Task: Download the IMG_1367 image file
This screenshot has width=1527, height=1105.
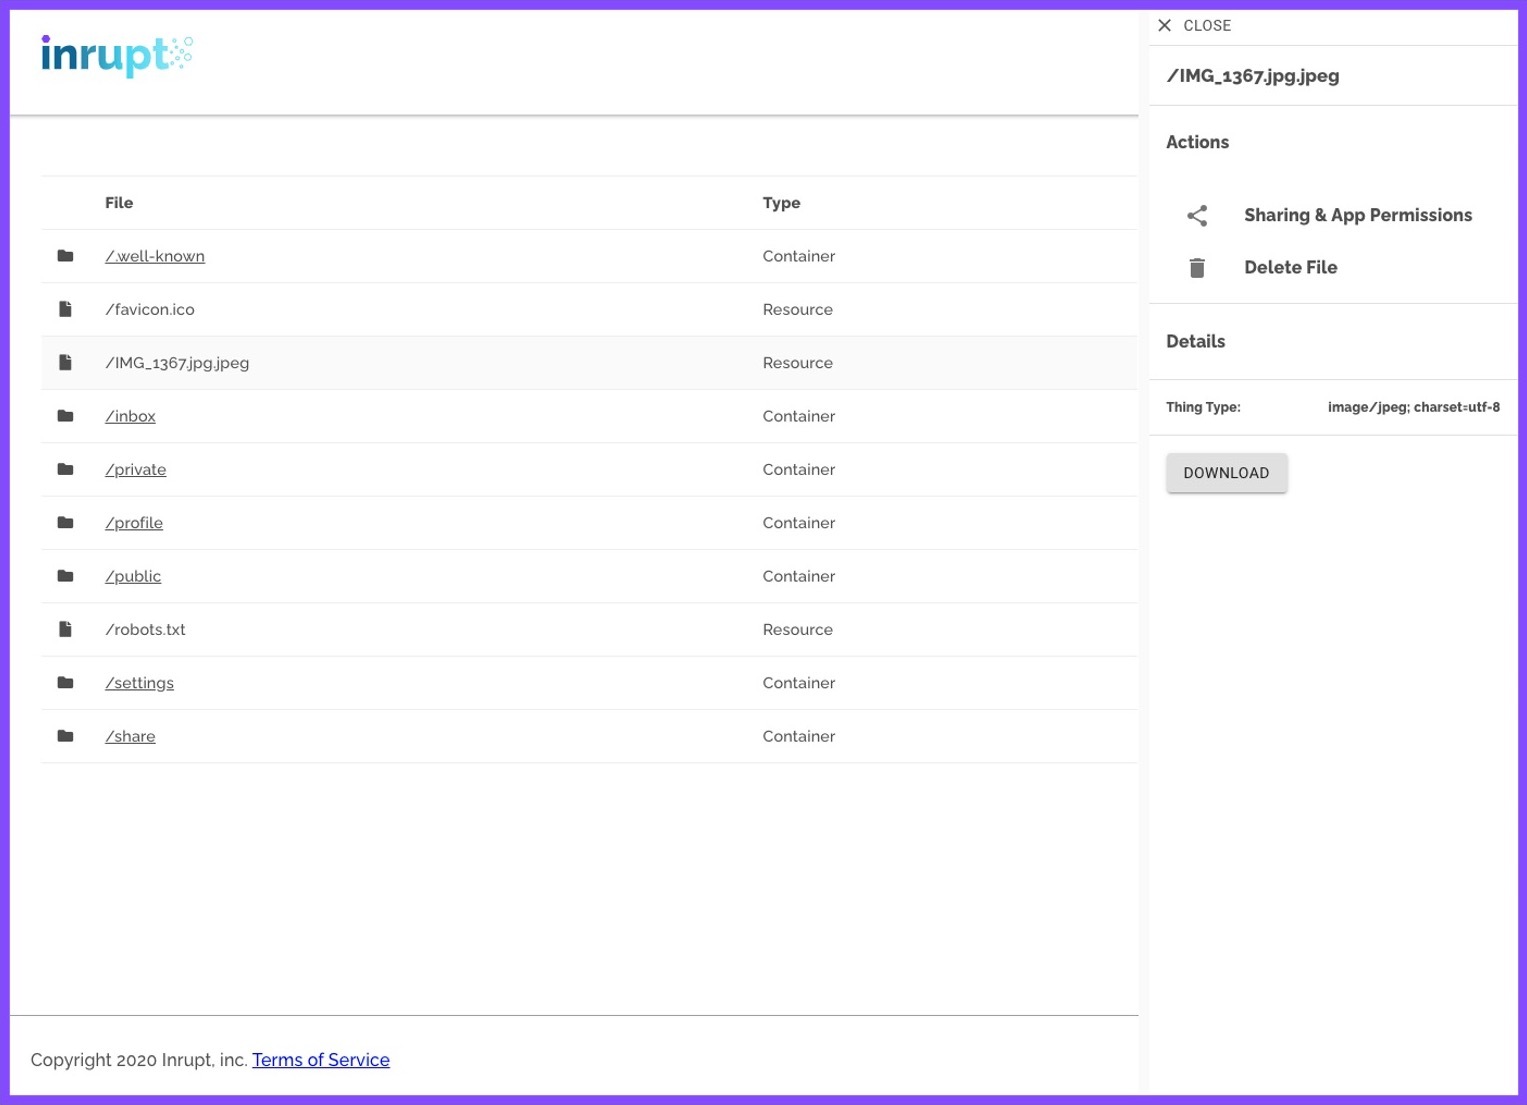Action: tap(1226, 473)
